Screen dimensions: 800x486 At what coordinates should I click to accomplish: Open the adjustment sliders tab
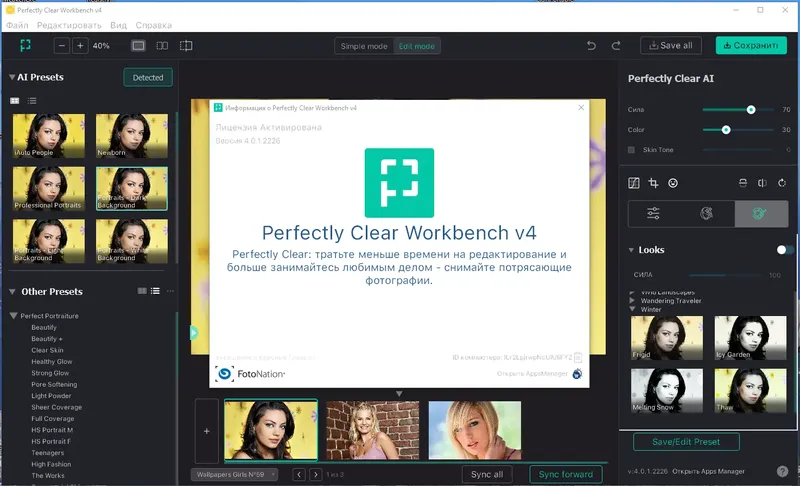(x=654, y=213)
